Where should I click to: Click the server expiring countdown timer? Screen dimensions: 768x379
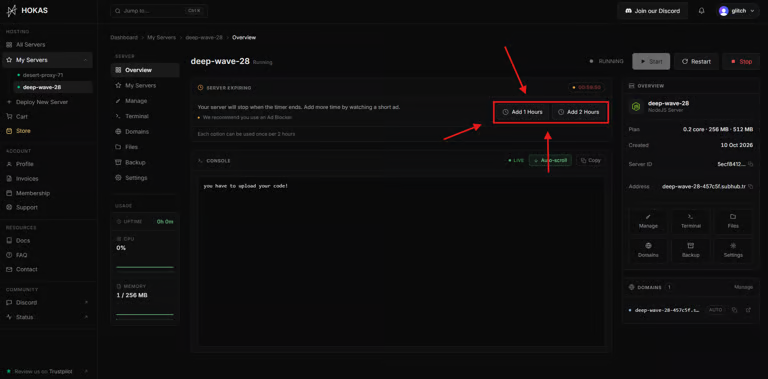tap(586, 87)
